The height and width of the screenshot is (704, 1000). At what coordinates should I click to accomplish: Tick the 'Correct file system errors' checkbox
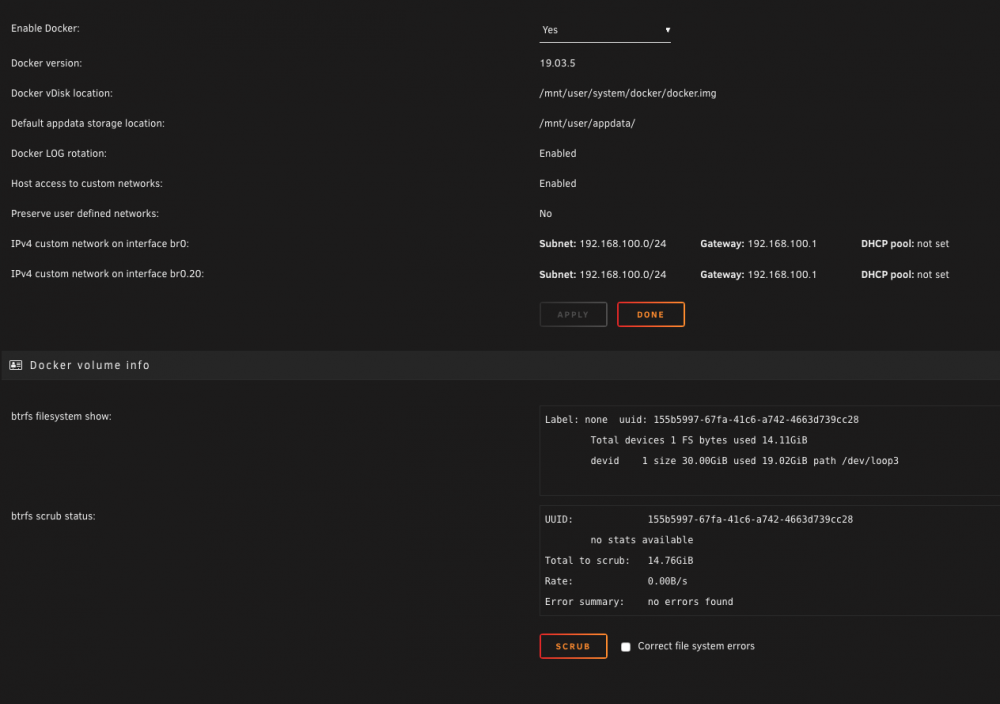[x=626, y=647]
